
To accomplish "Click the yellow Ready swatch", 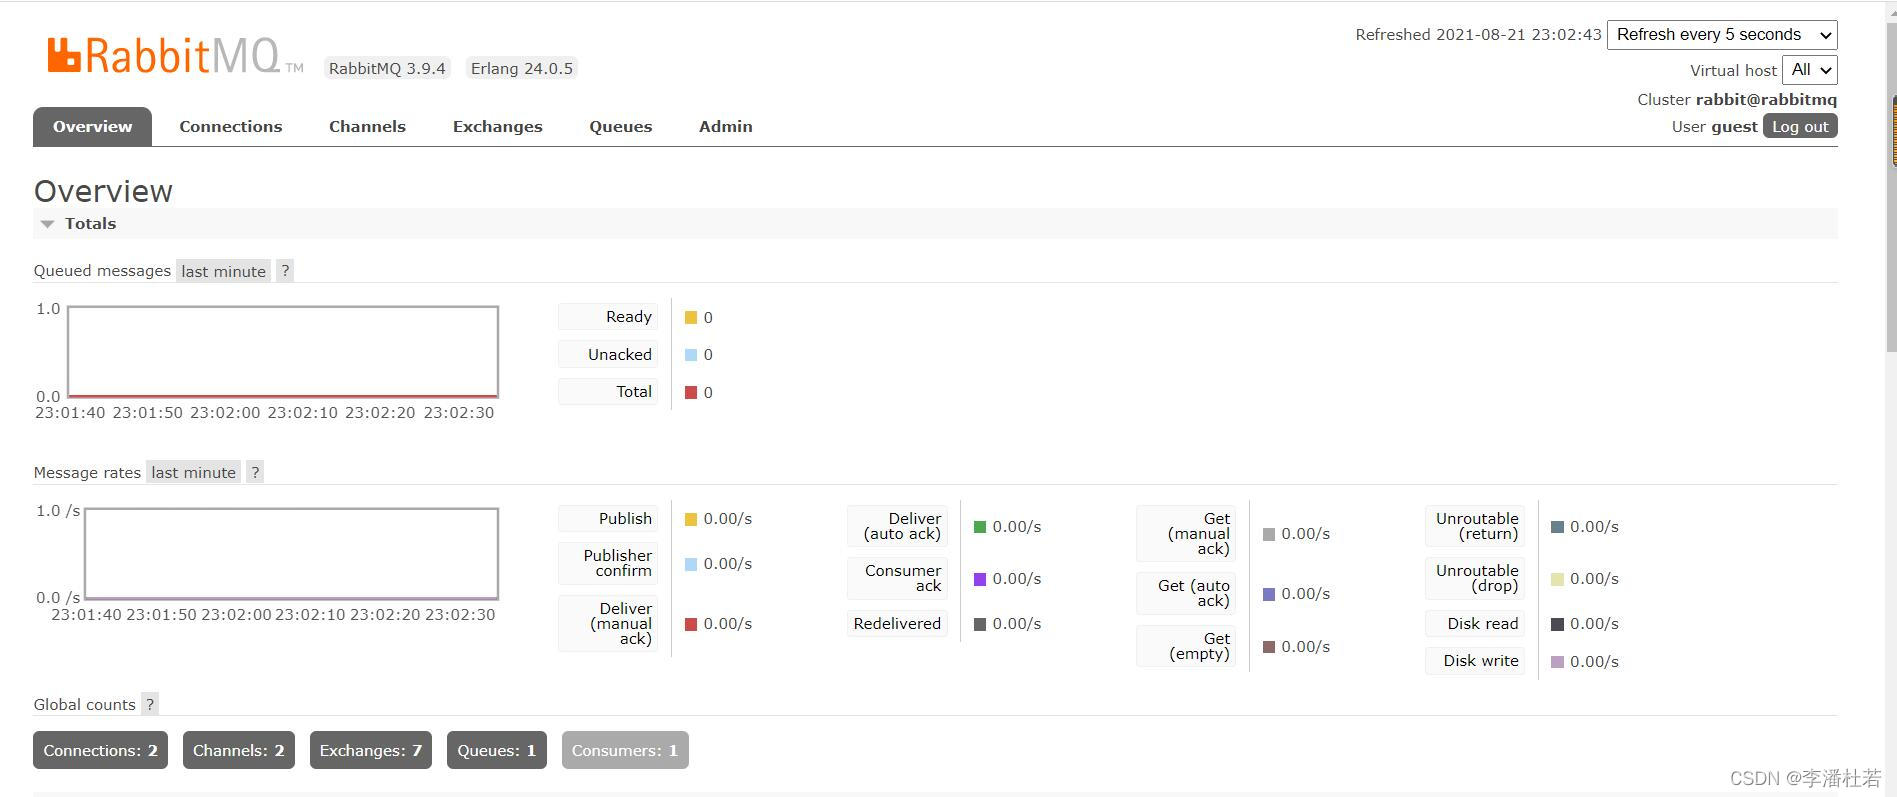I will coord(691,318).
